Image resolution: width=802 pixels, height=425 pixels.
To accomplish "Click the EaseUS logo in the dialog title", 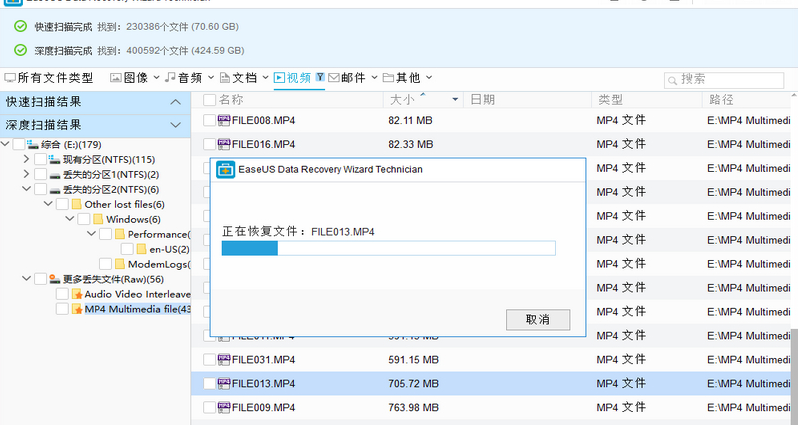I will point(226,169).
